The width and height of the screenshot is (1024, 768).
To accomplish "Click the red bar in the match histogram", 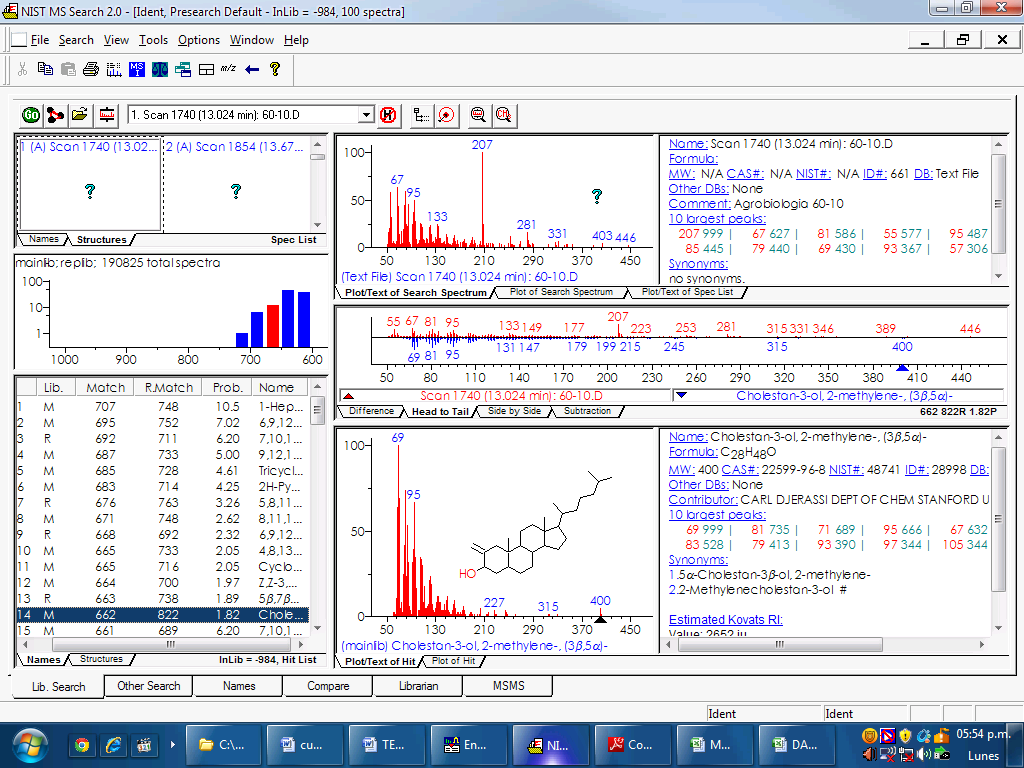I will pyautogui.click(x=272, y=326).
